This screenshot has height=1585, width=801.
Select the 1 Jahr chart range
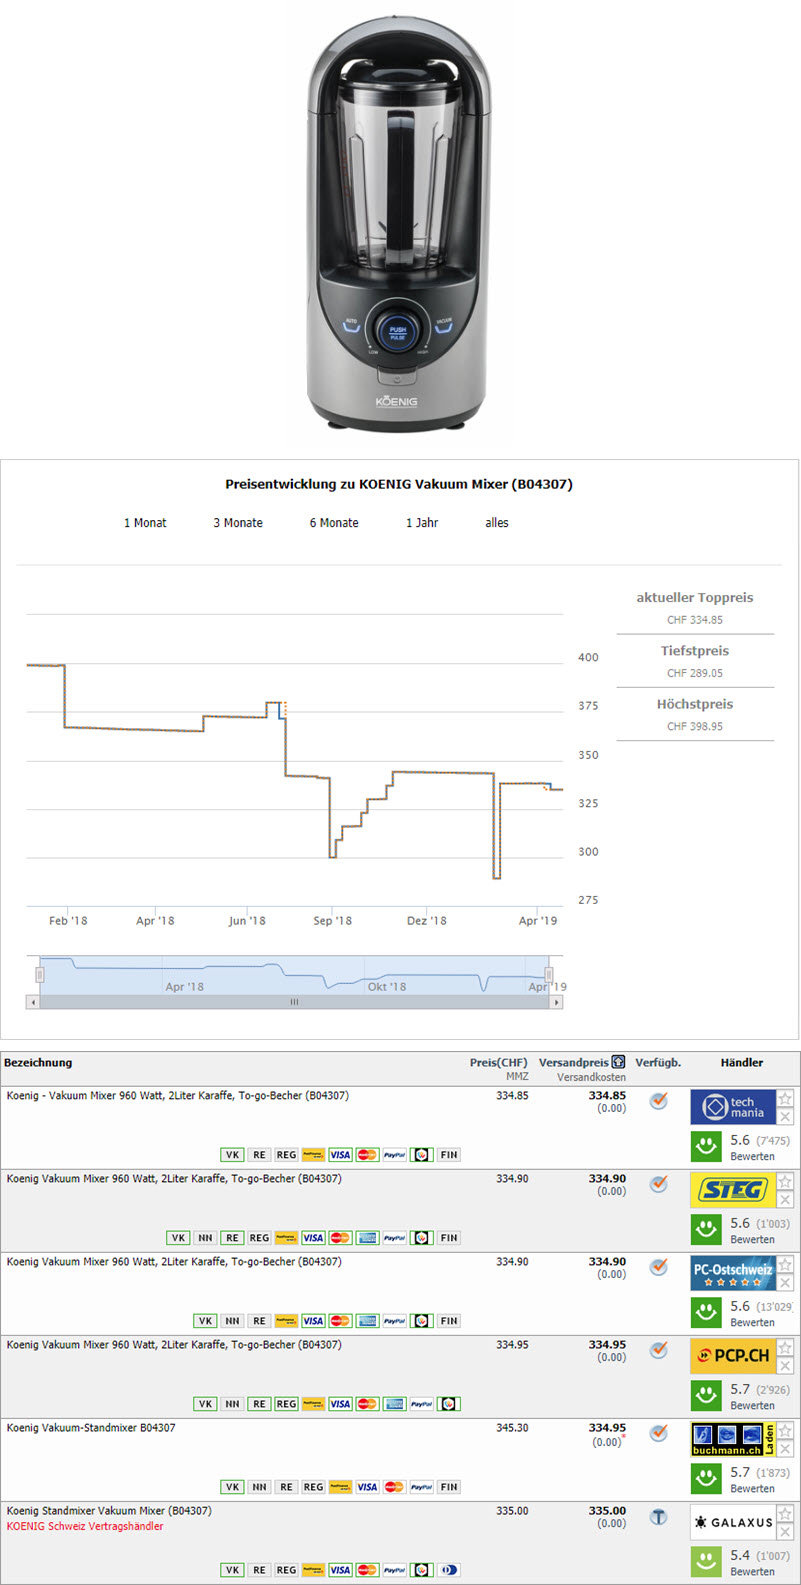pos(422,523)
